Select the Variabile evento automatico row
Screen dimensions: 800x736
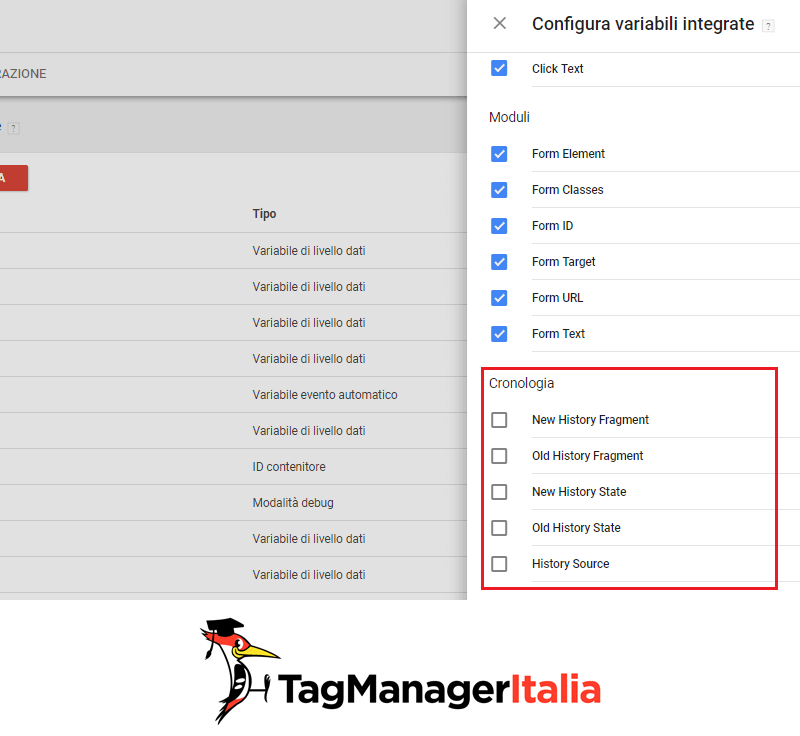(233, 395)
